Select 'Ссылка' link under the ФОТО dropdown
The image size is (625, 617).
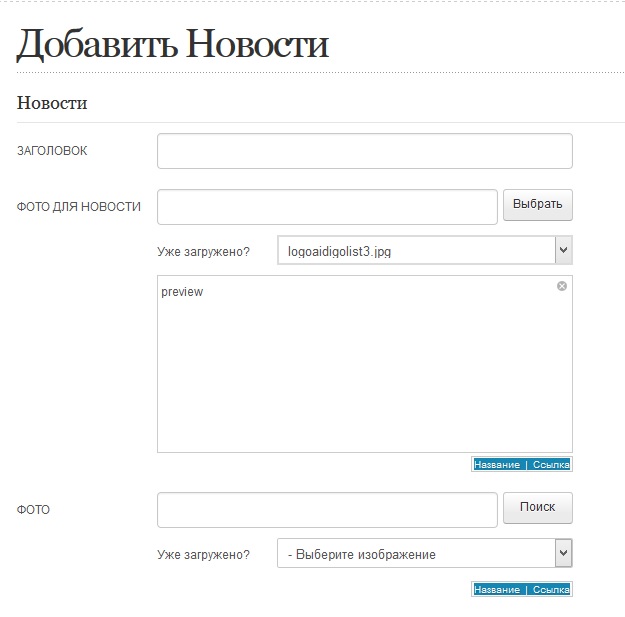point(550,590)
